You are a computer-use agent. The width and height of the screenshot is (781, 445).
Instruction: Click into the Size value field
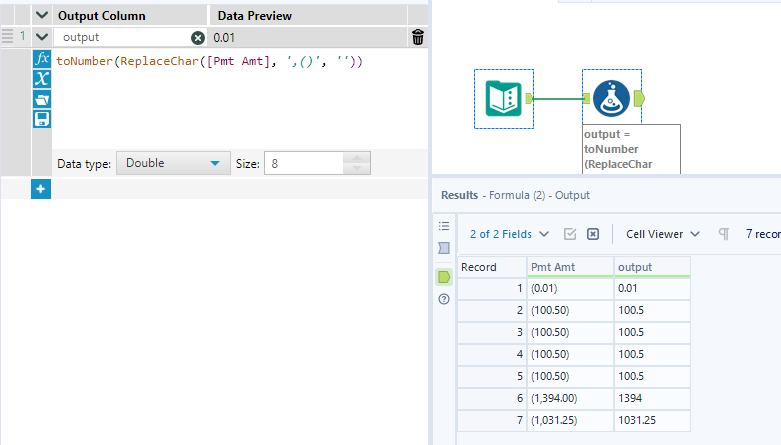click(x=304, y=163)
